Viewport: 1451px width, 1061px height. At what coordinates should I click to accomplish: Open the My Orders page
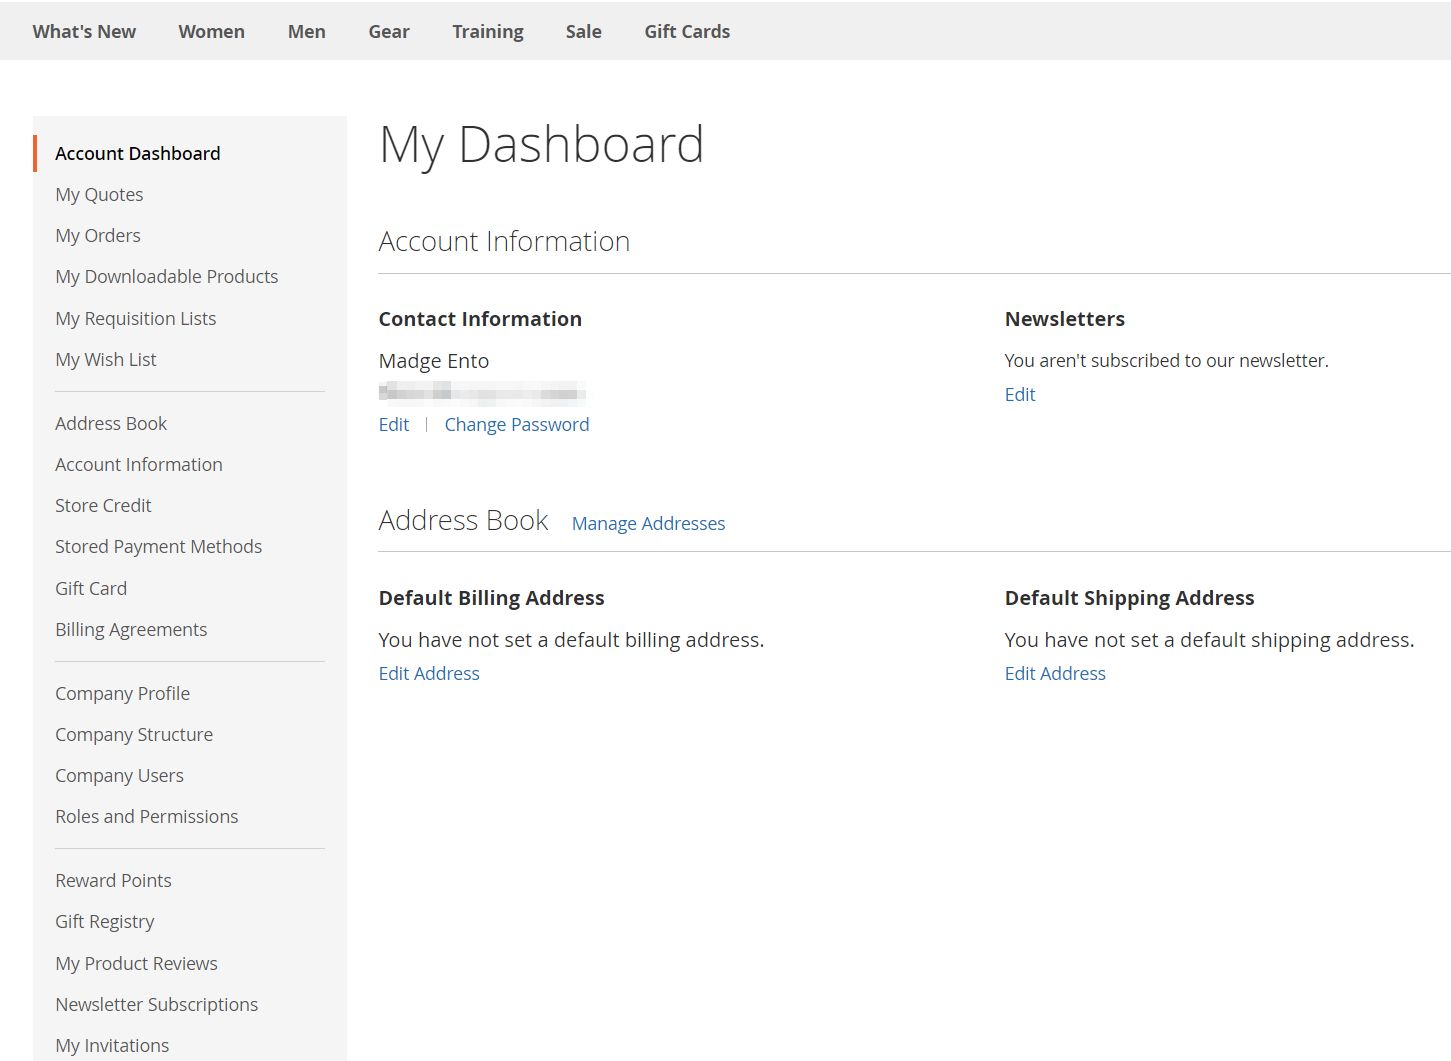coord(97,235)
